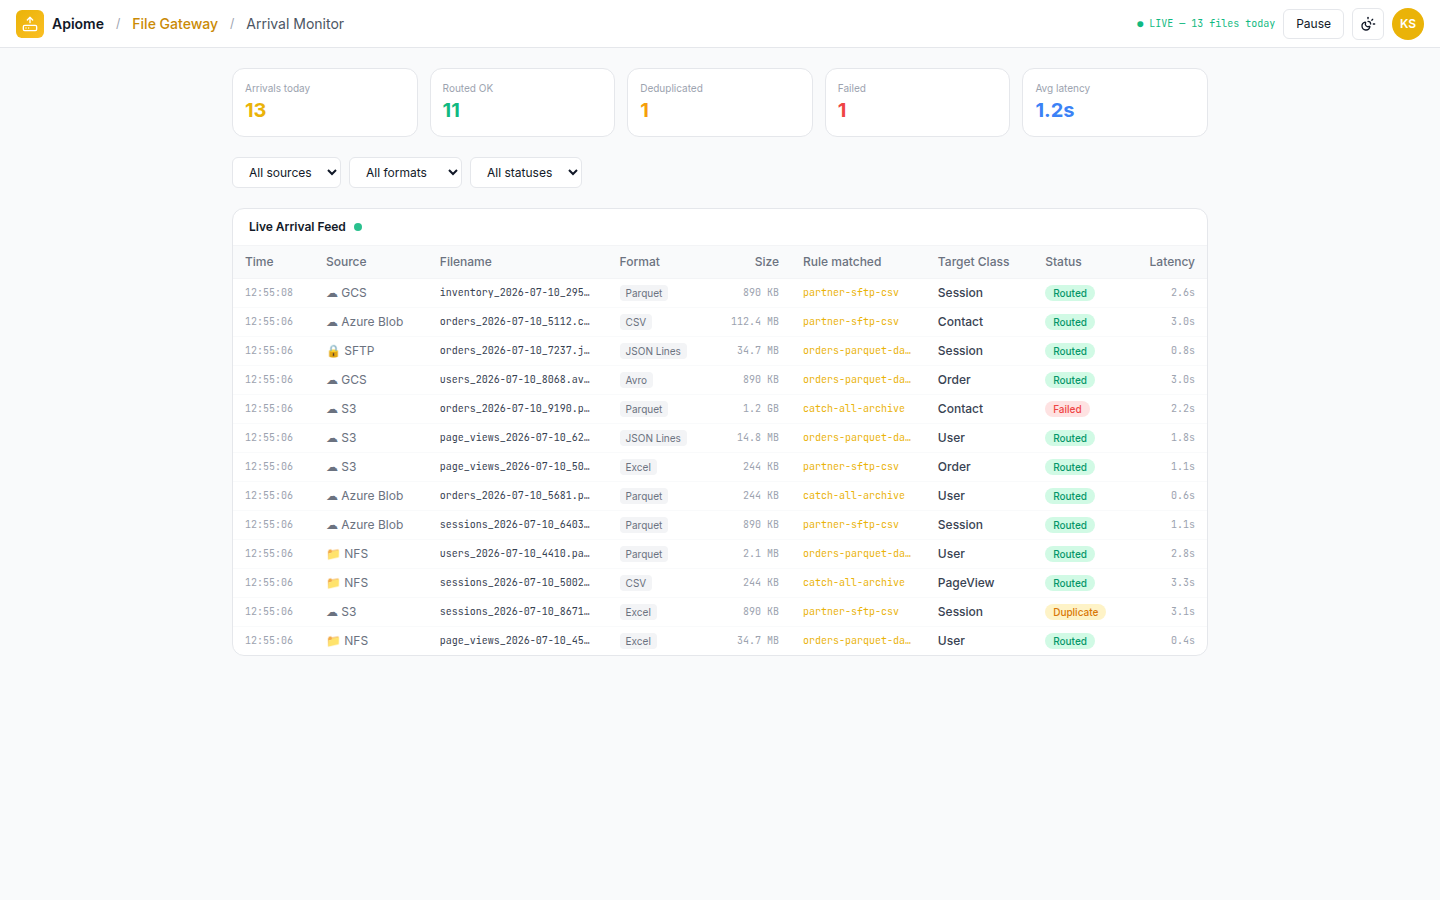
Task: Click the 0.4s latency value
Action: 1183,641
